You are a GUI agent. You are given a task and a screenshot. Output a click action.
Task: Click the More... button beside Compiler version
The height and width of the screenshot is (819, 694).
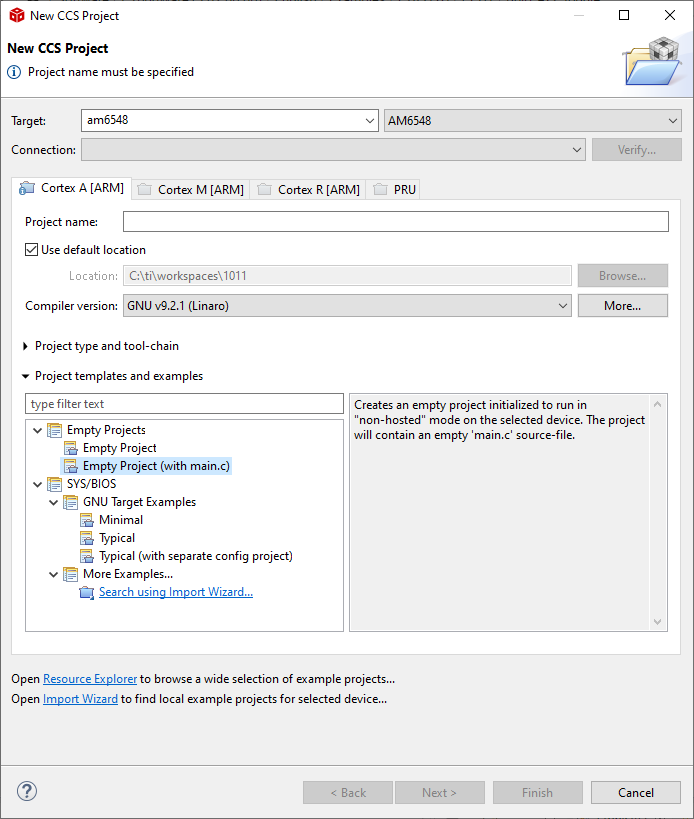[622, 305]
